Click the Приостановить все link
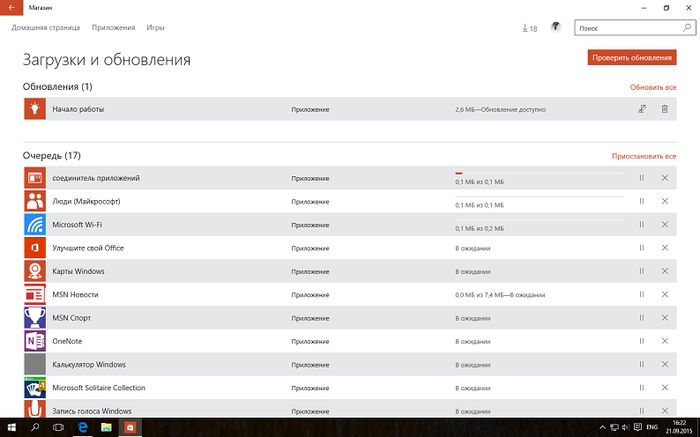 pyautogui.click(x=644, y=157)
